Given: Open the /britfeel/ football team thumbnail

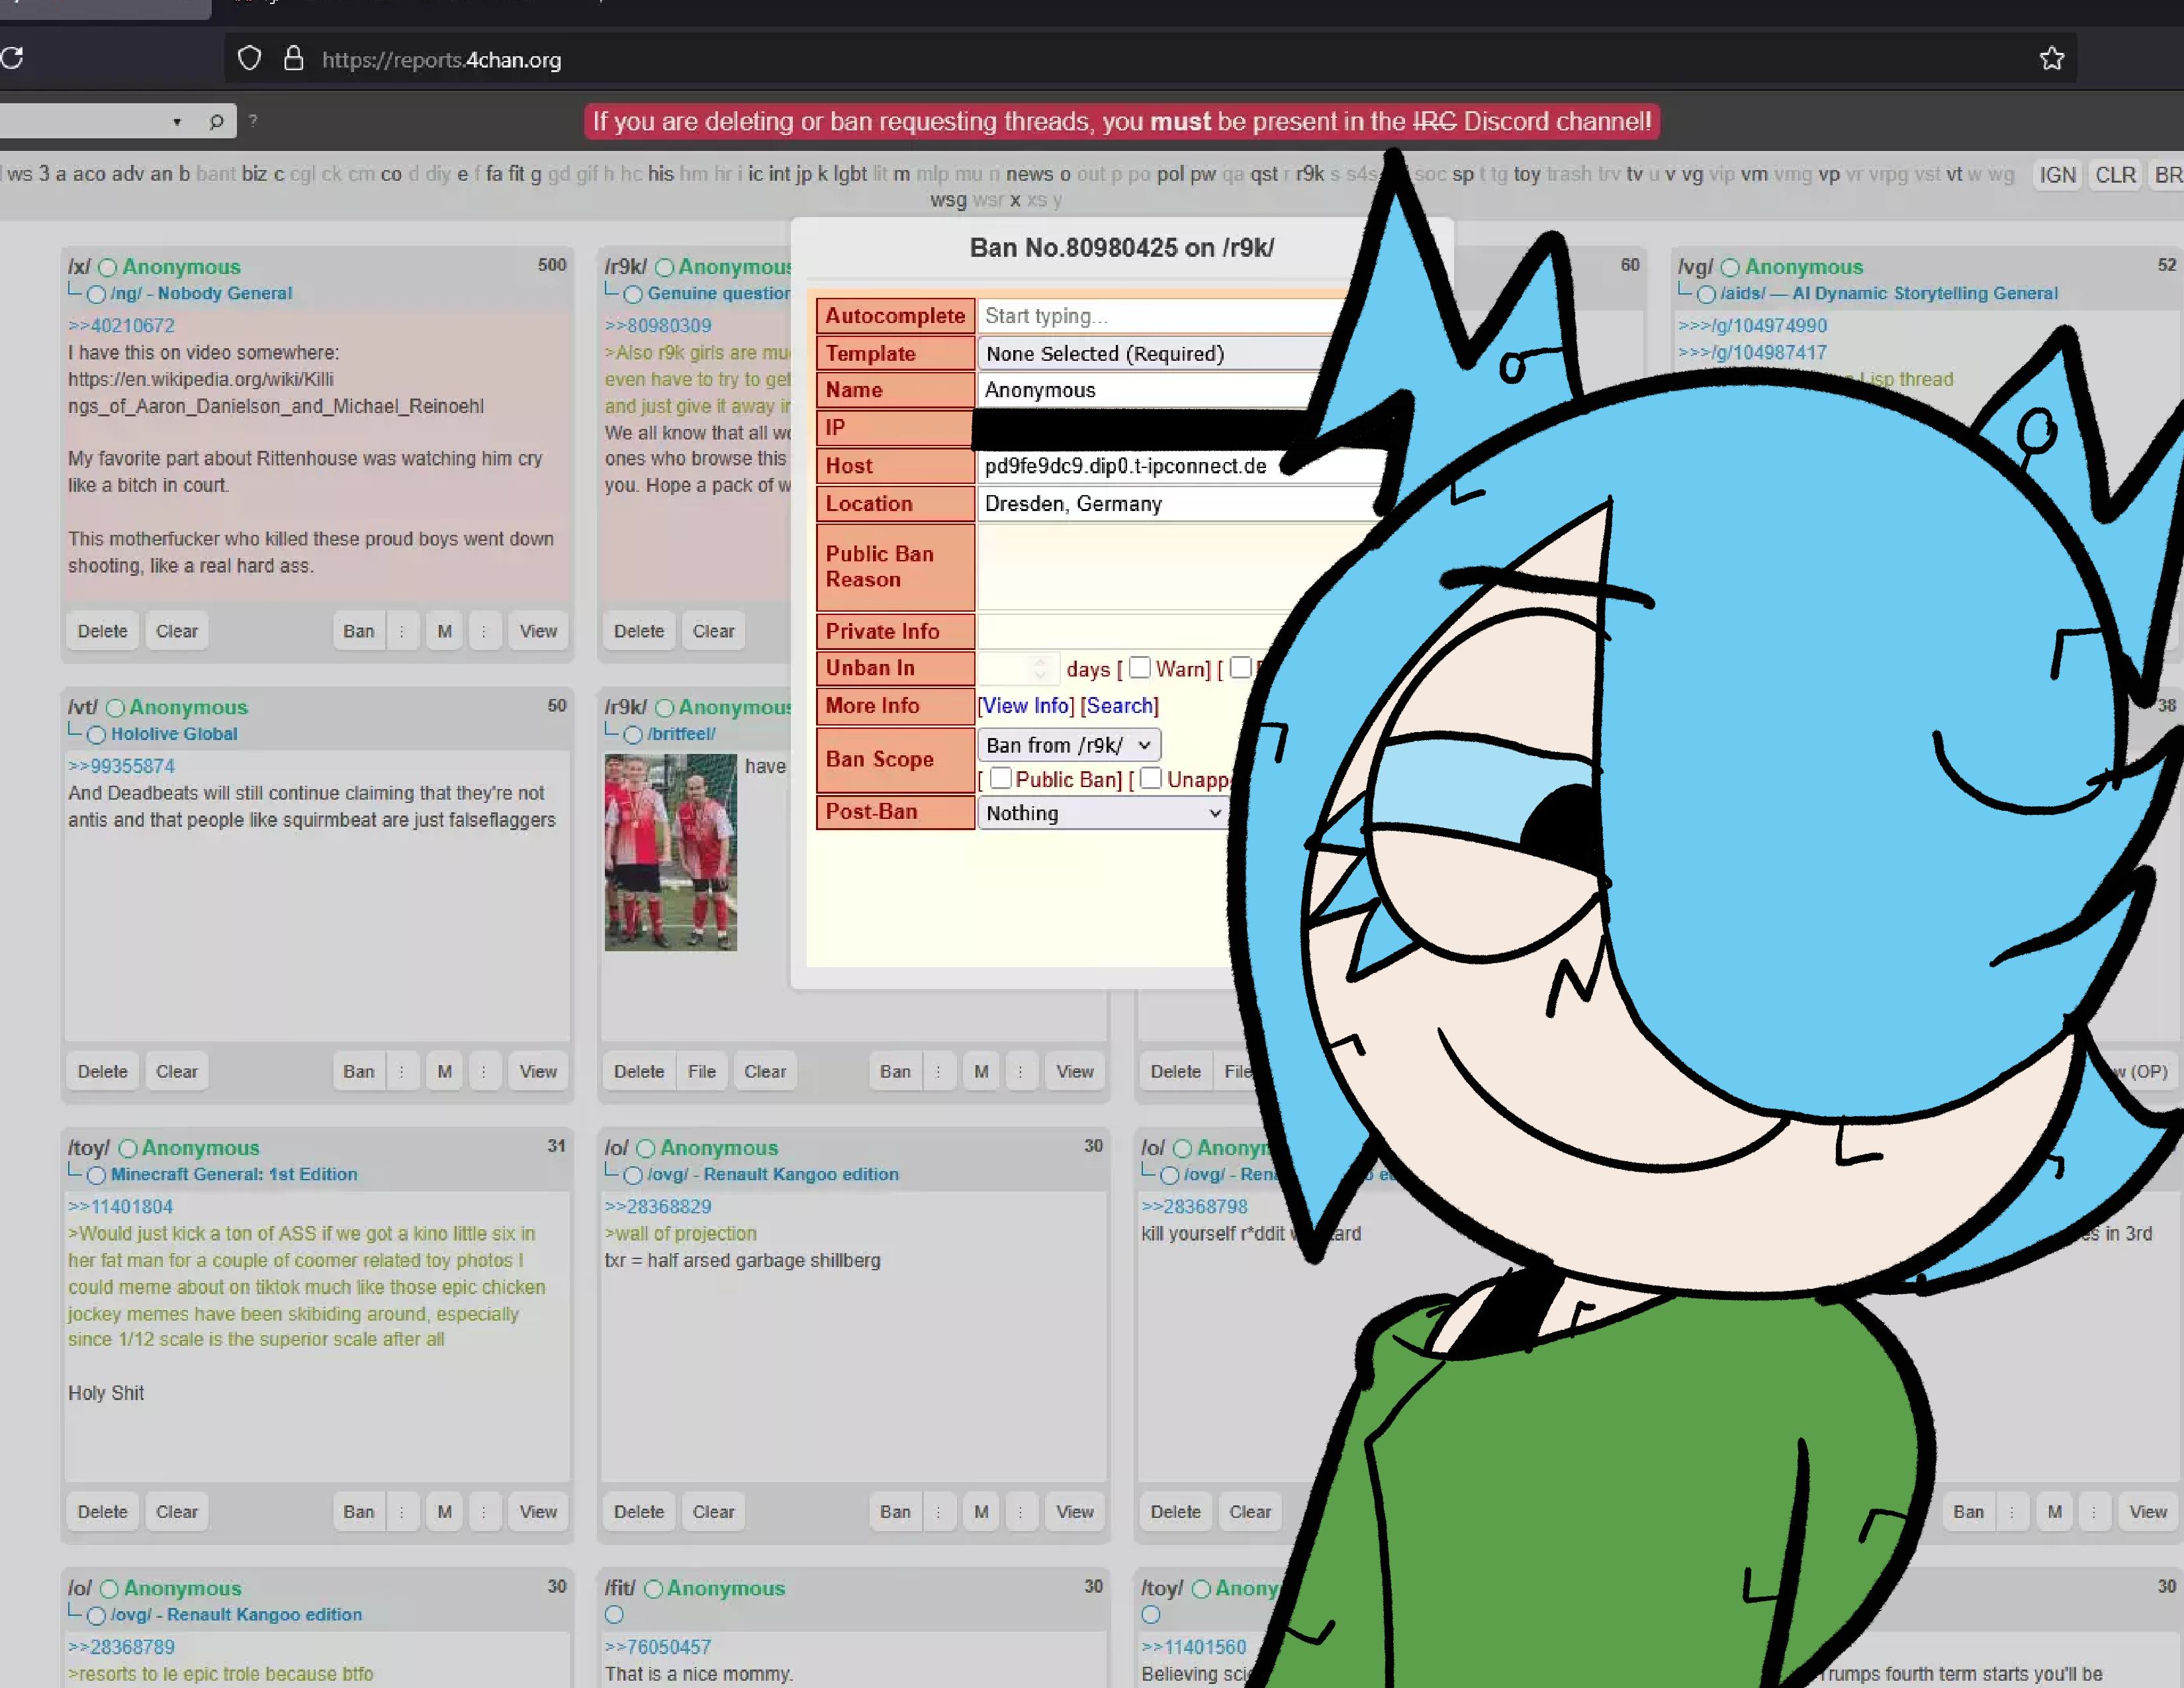Looking at the screenshot, I should coord(671,852).
